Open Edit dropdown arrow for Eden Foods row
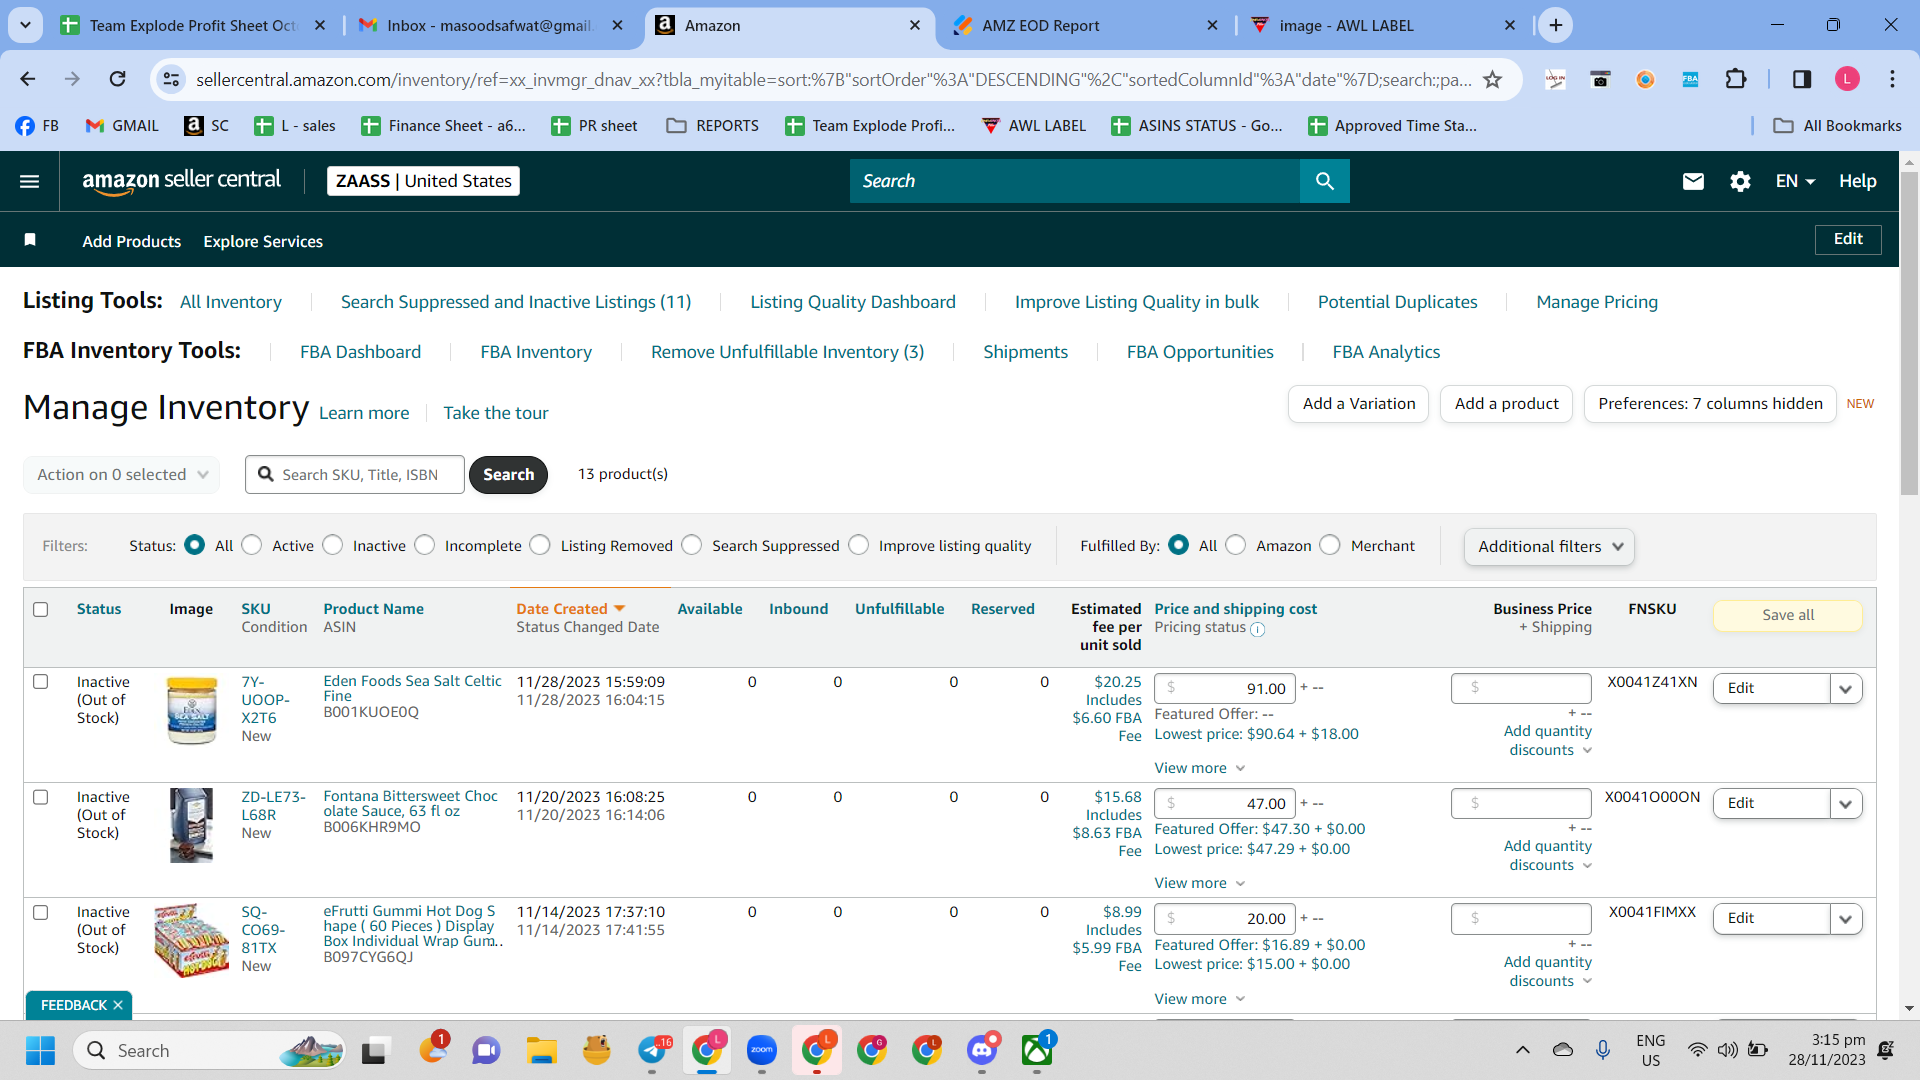The width and height of the screenshot is (1920, 1080). [1846, 688]
